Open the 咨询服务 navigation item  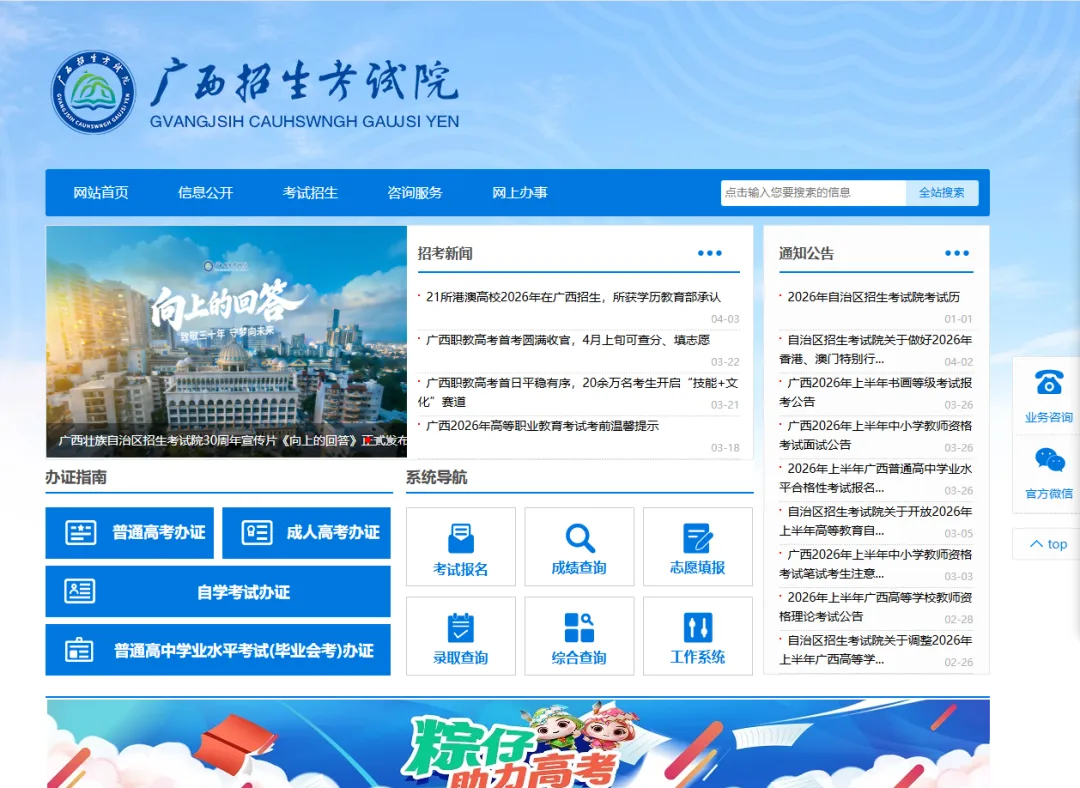click(x=415, y=193)
